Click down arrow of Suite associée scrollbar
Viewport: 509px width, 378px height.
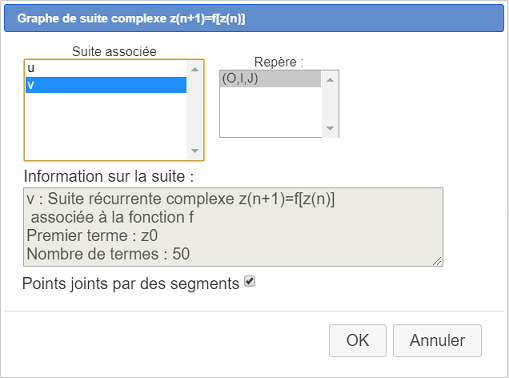tap(195, 151)
